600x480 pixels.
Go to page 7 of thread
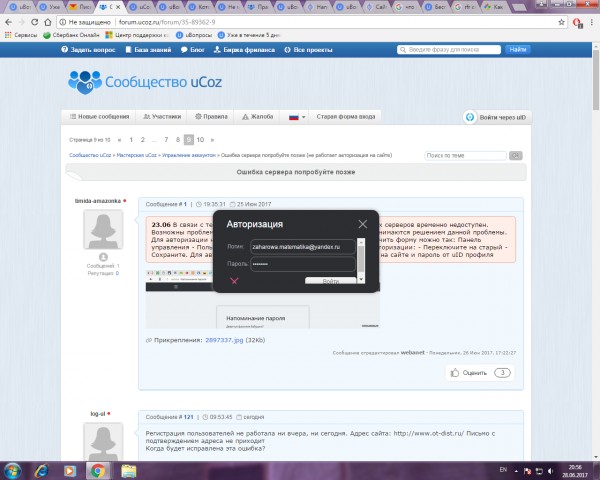(166, 140)
